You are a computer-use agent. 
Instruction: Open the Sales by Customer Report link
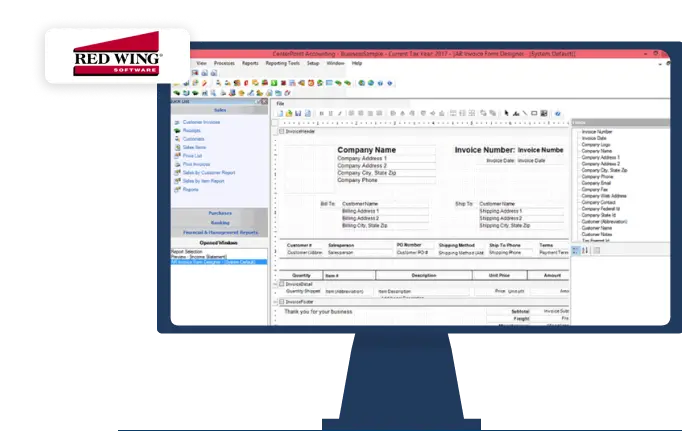coord(209,173)
